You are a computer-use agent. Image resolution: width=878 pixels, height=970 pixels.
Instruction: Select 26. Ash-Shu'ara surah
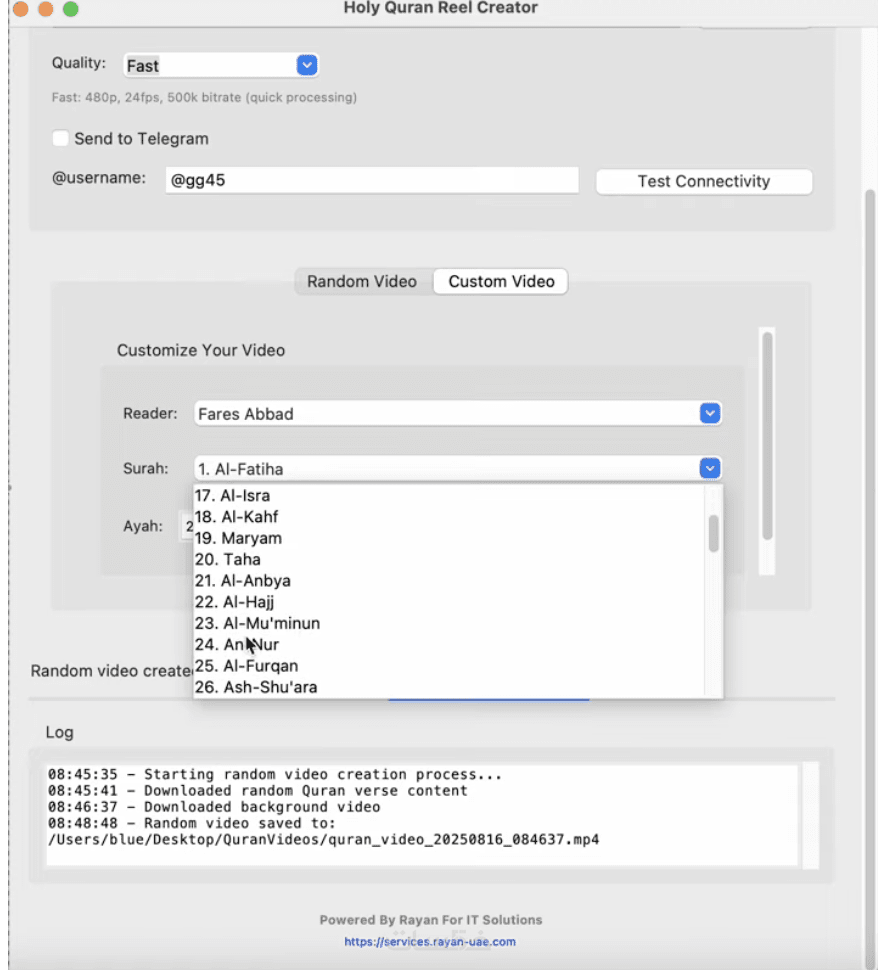[449, 687]
